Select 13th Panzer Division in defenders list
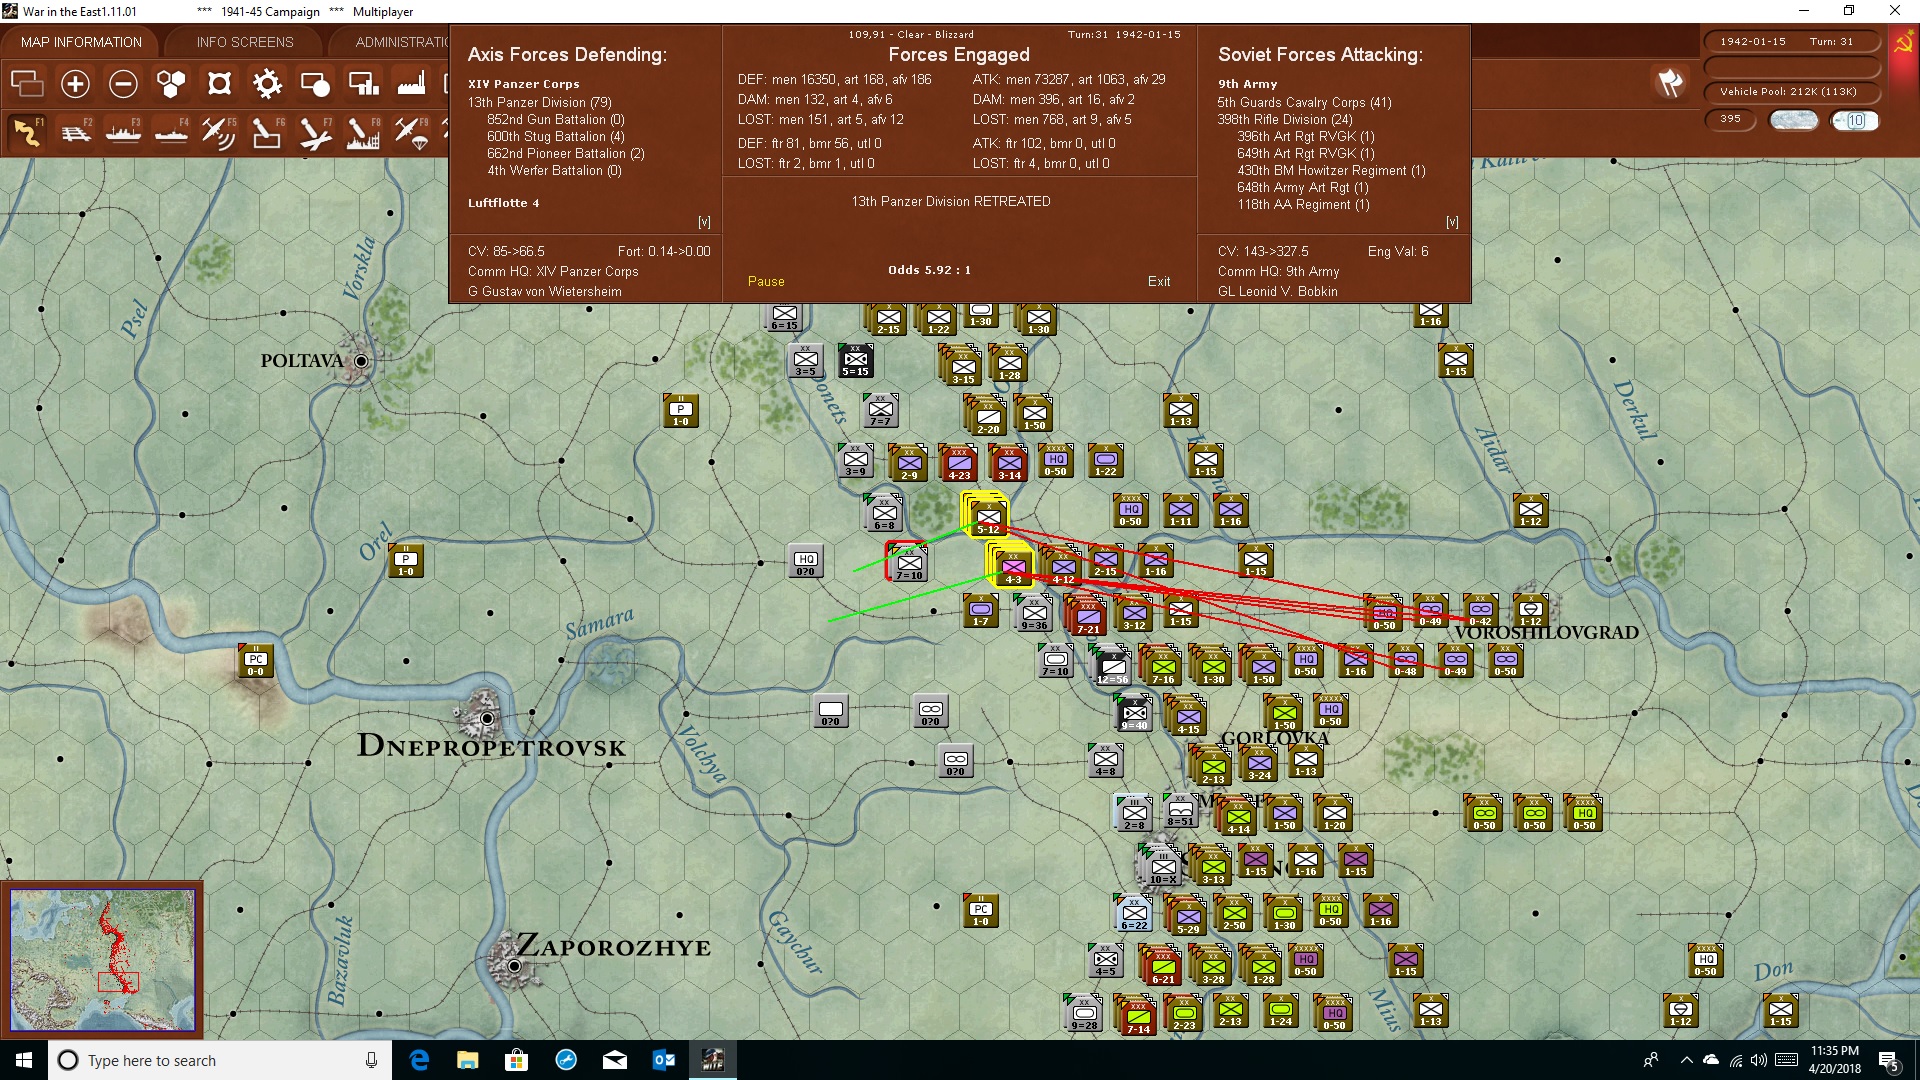 click(x=539, y=102)
